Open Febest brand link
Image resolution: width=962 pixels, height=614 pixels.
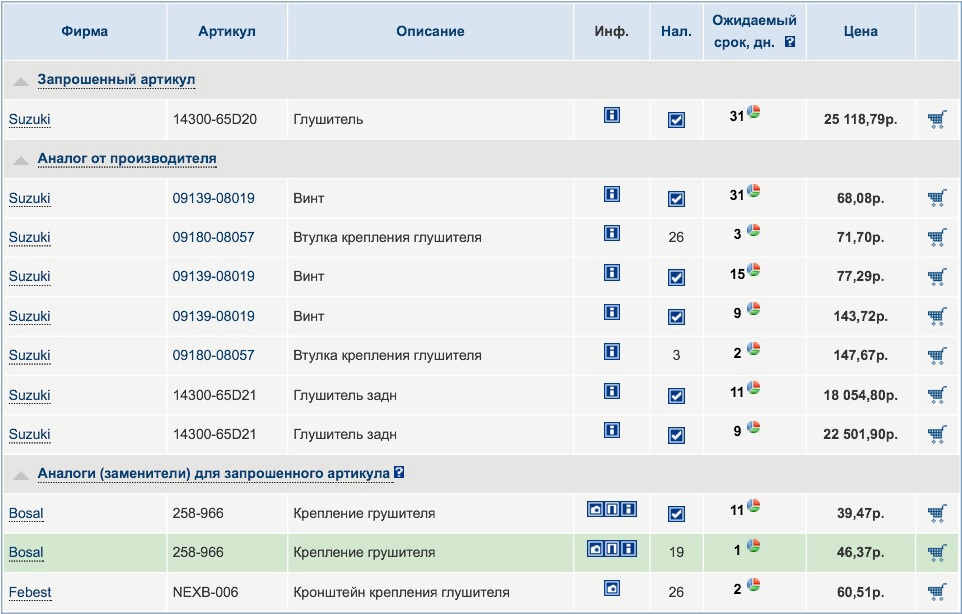tap(30, 592)
